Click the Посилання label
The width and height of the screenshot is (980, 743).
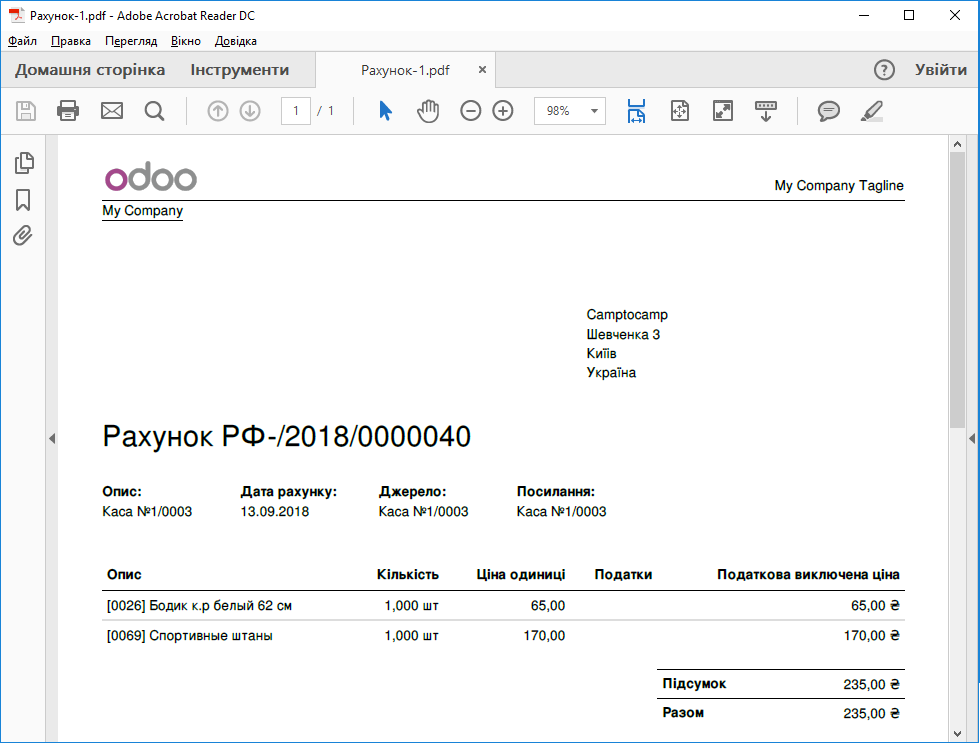(556, 492)
